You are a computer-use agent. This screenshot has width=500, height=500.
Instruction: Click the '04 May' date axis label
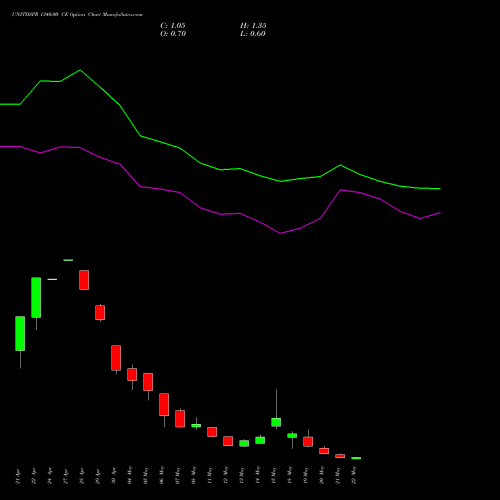(130, 475)
